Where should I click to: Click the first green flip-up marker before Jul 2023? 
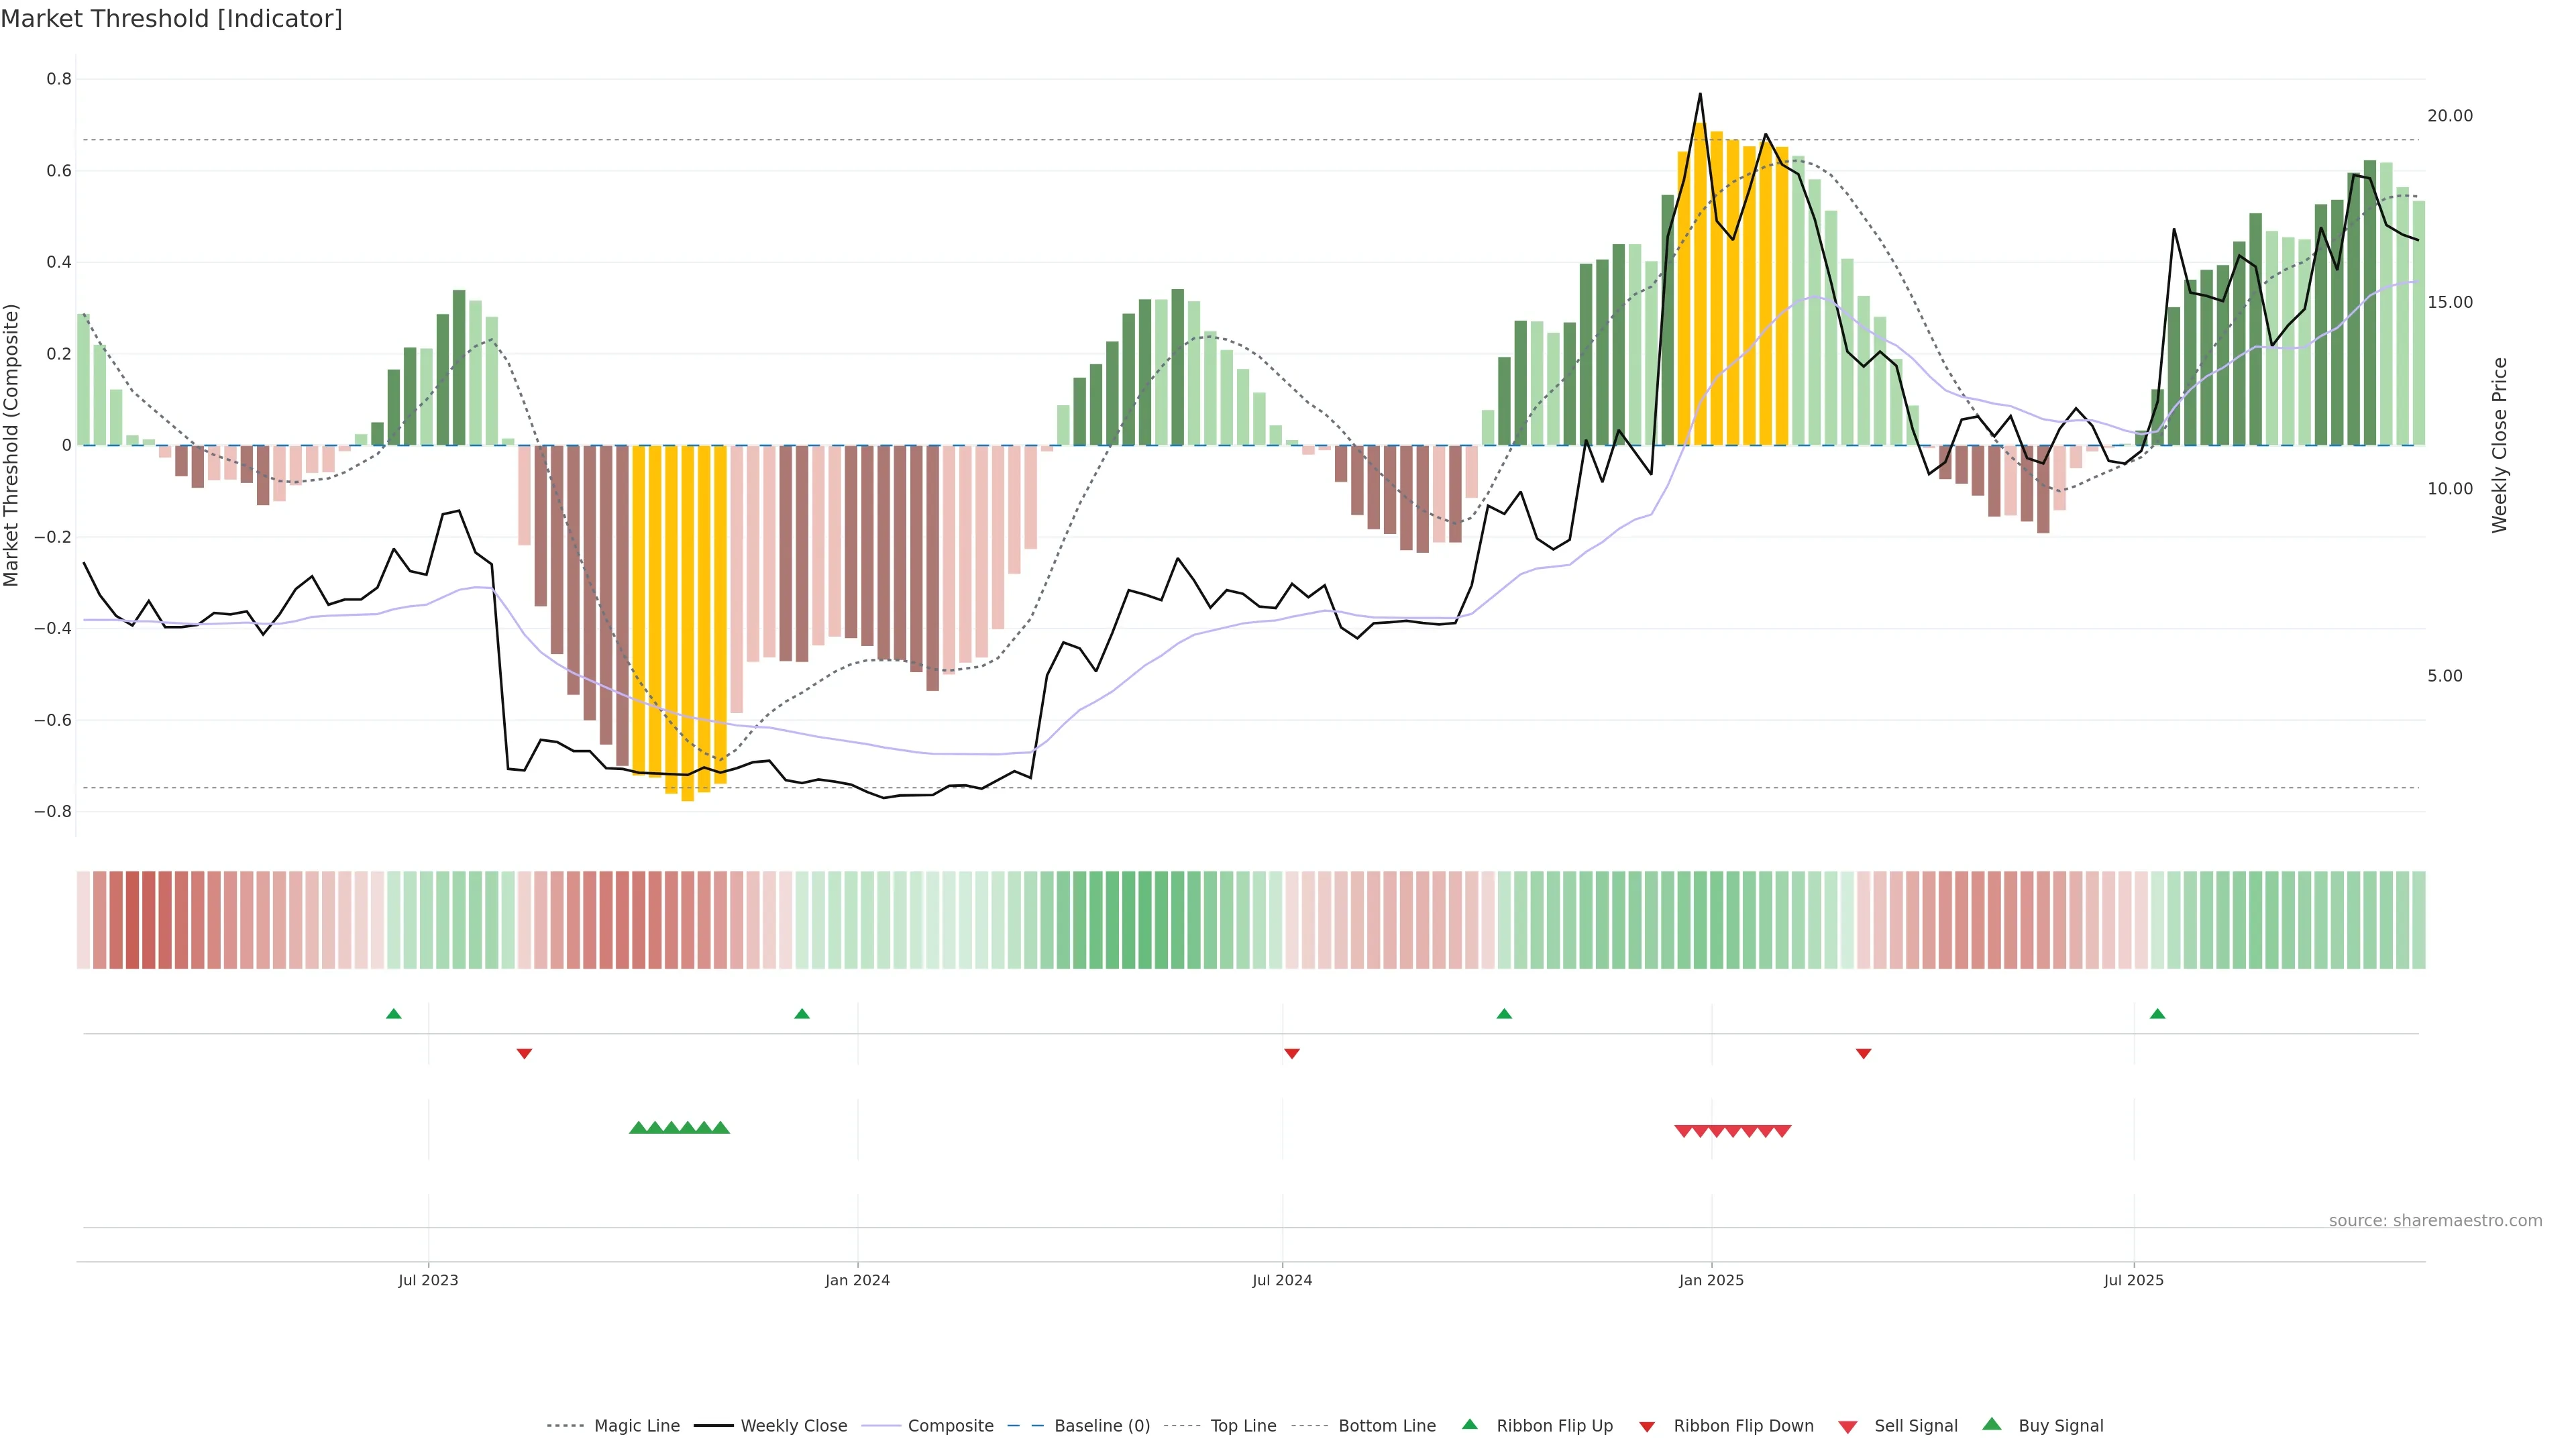[393, 1014]
